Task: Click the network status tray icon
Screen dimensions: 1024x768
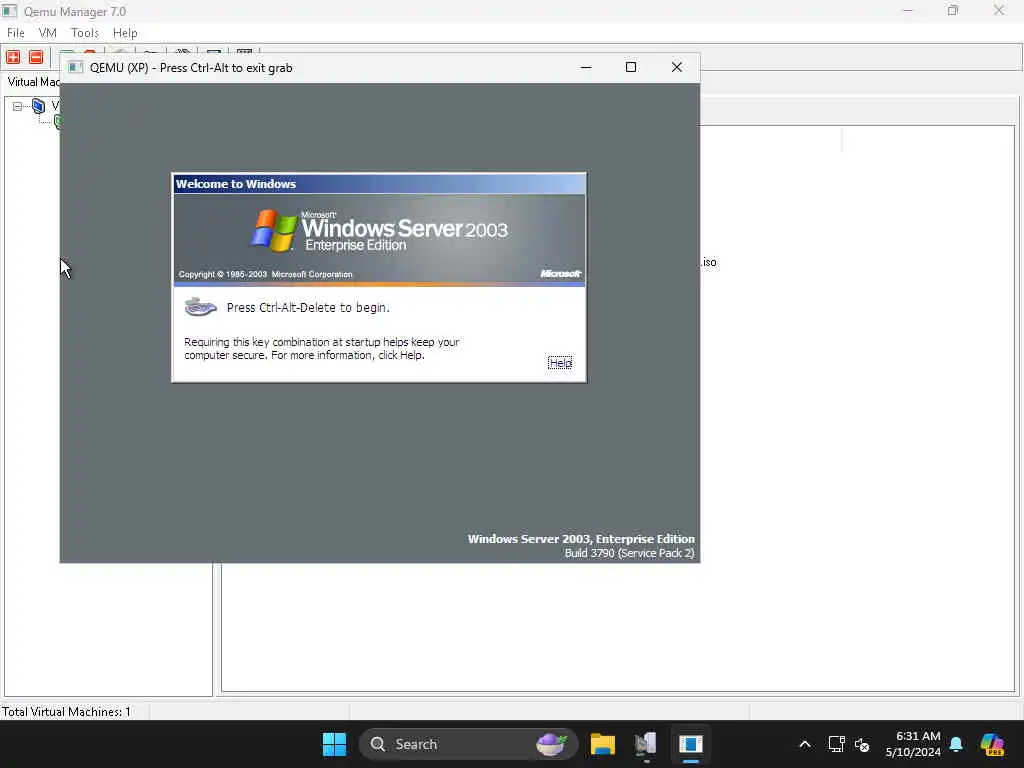Action: [x=836, y=744]
